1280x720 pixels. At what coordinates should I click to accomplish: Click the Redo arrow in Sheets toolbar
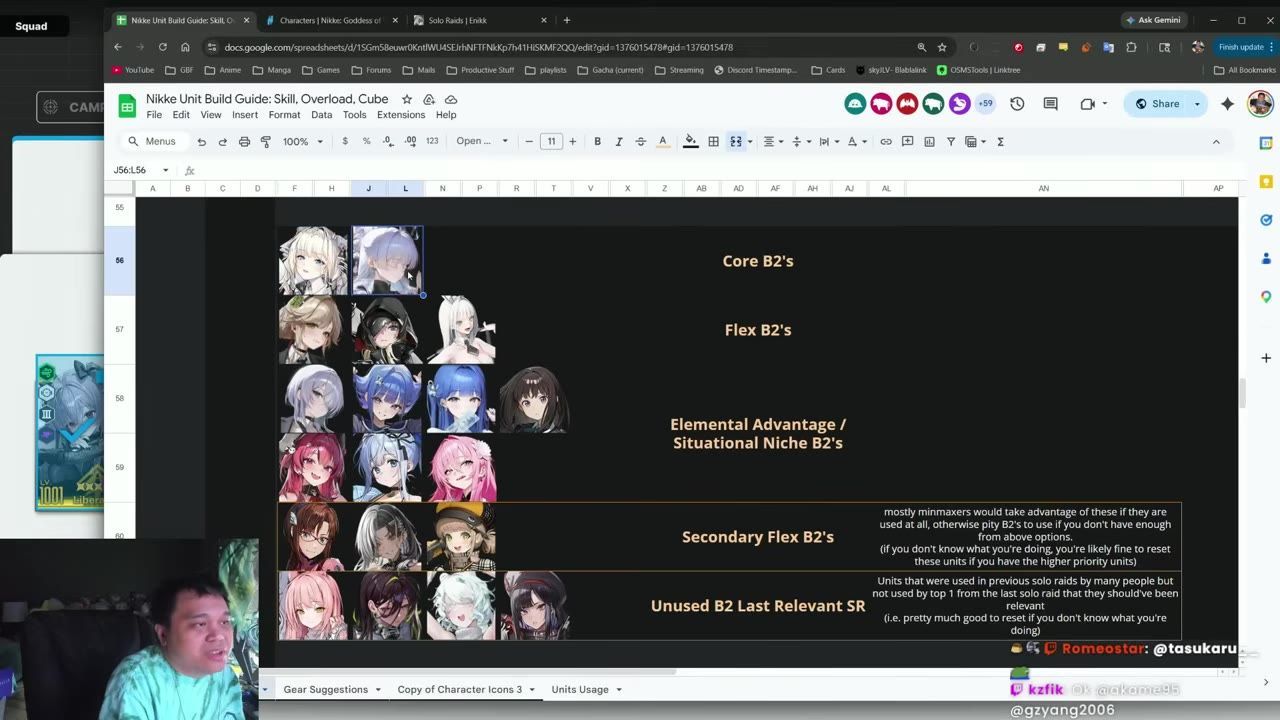pyautogui.click(x=223, y=142)
